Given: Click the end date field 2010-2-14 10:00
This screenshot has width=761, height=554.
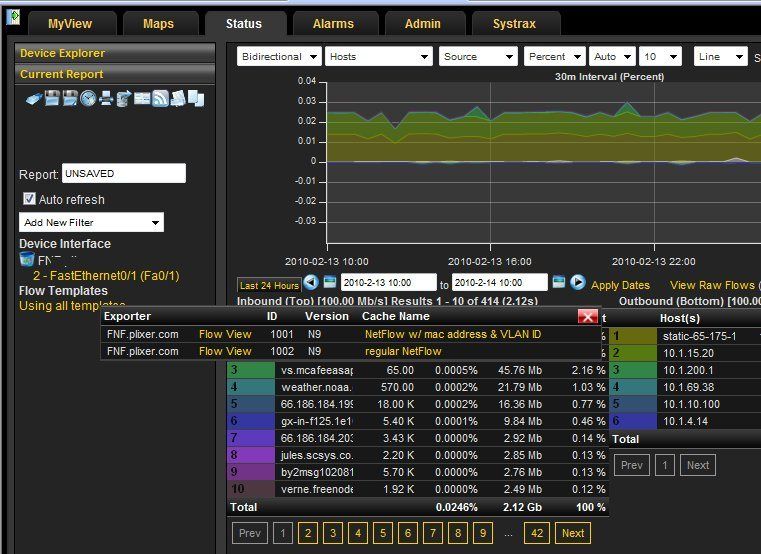Looking at the screenshot, I should point(499,282).
